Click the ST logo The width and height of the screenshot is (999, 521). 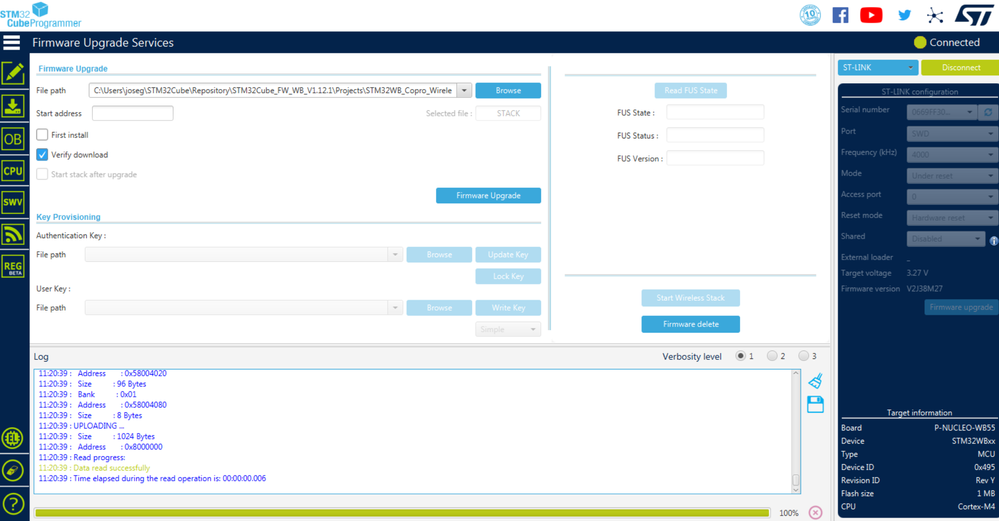pyautogui.click(x=974, y=15)
